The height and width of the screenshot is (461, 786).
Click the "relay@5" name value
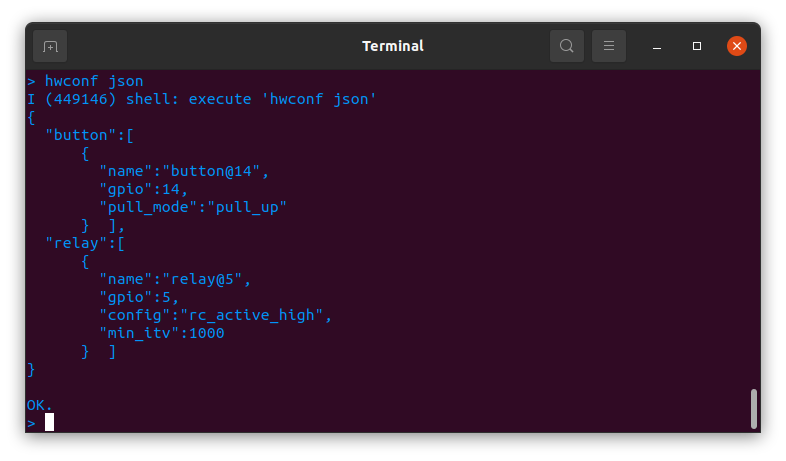(202, 279)
